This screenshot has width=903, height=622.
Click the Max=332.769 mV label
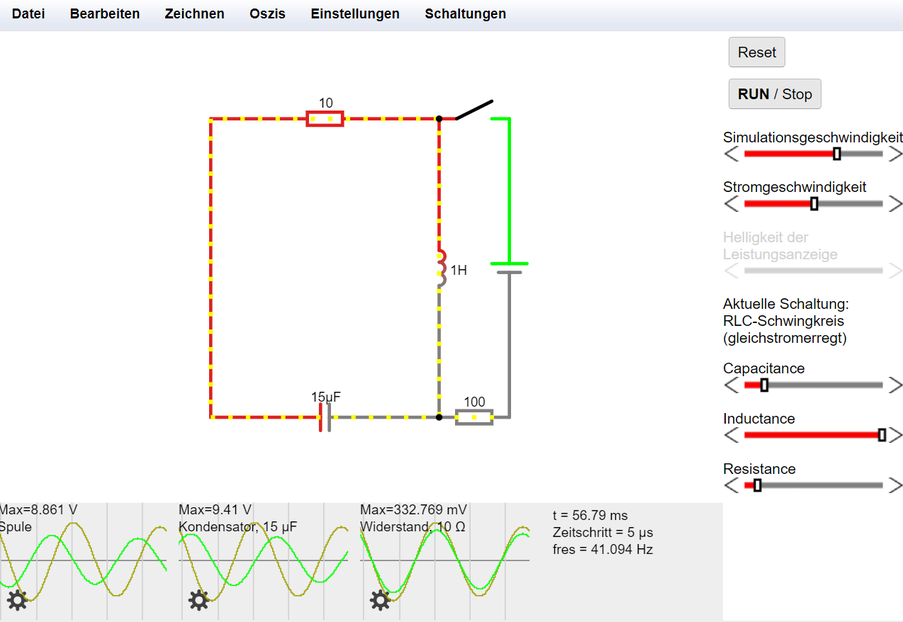(x=413, y=510)
